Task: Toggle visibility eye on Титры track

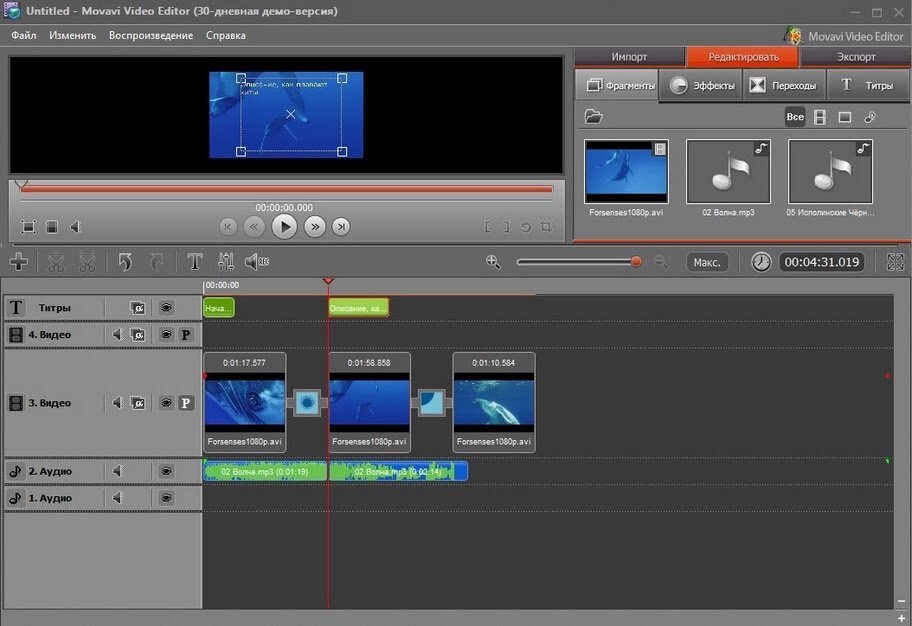Action: pyautogui.click(x=166, y=307)
